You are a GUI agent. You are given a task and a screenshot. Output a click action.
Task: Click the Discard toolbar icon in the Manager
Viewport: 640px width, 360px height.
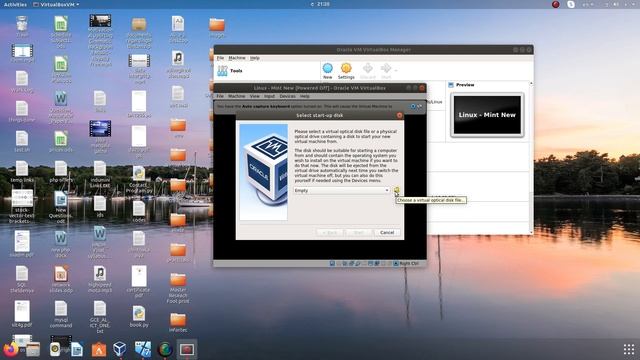point(367,71)
